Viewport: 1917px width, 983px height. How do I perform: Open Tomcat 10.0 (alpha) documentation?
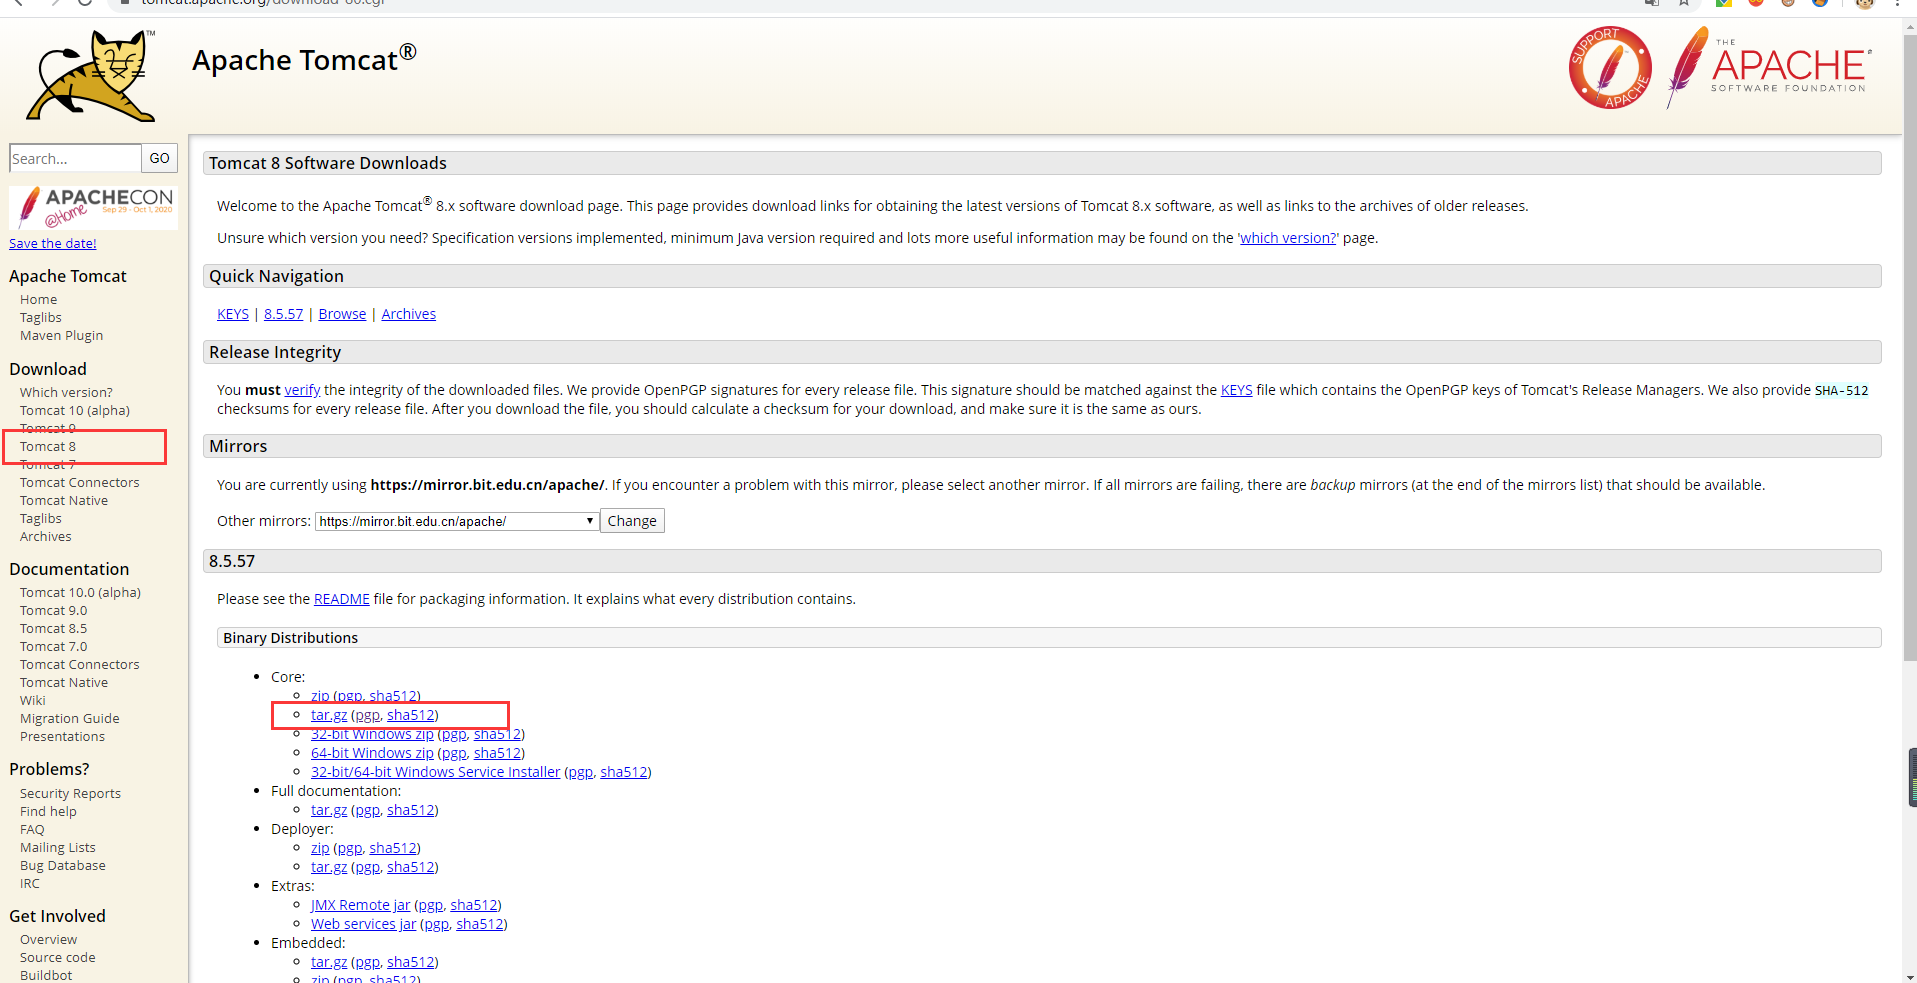[80, 592]
